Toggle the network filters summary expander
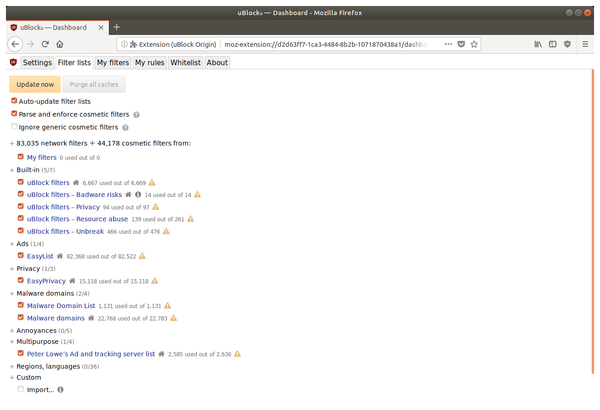 click(12, 144)
